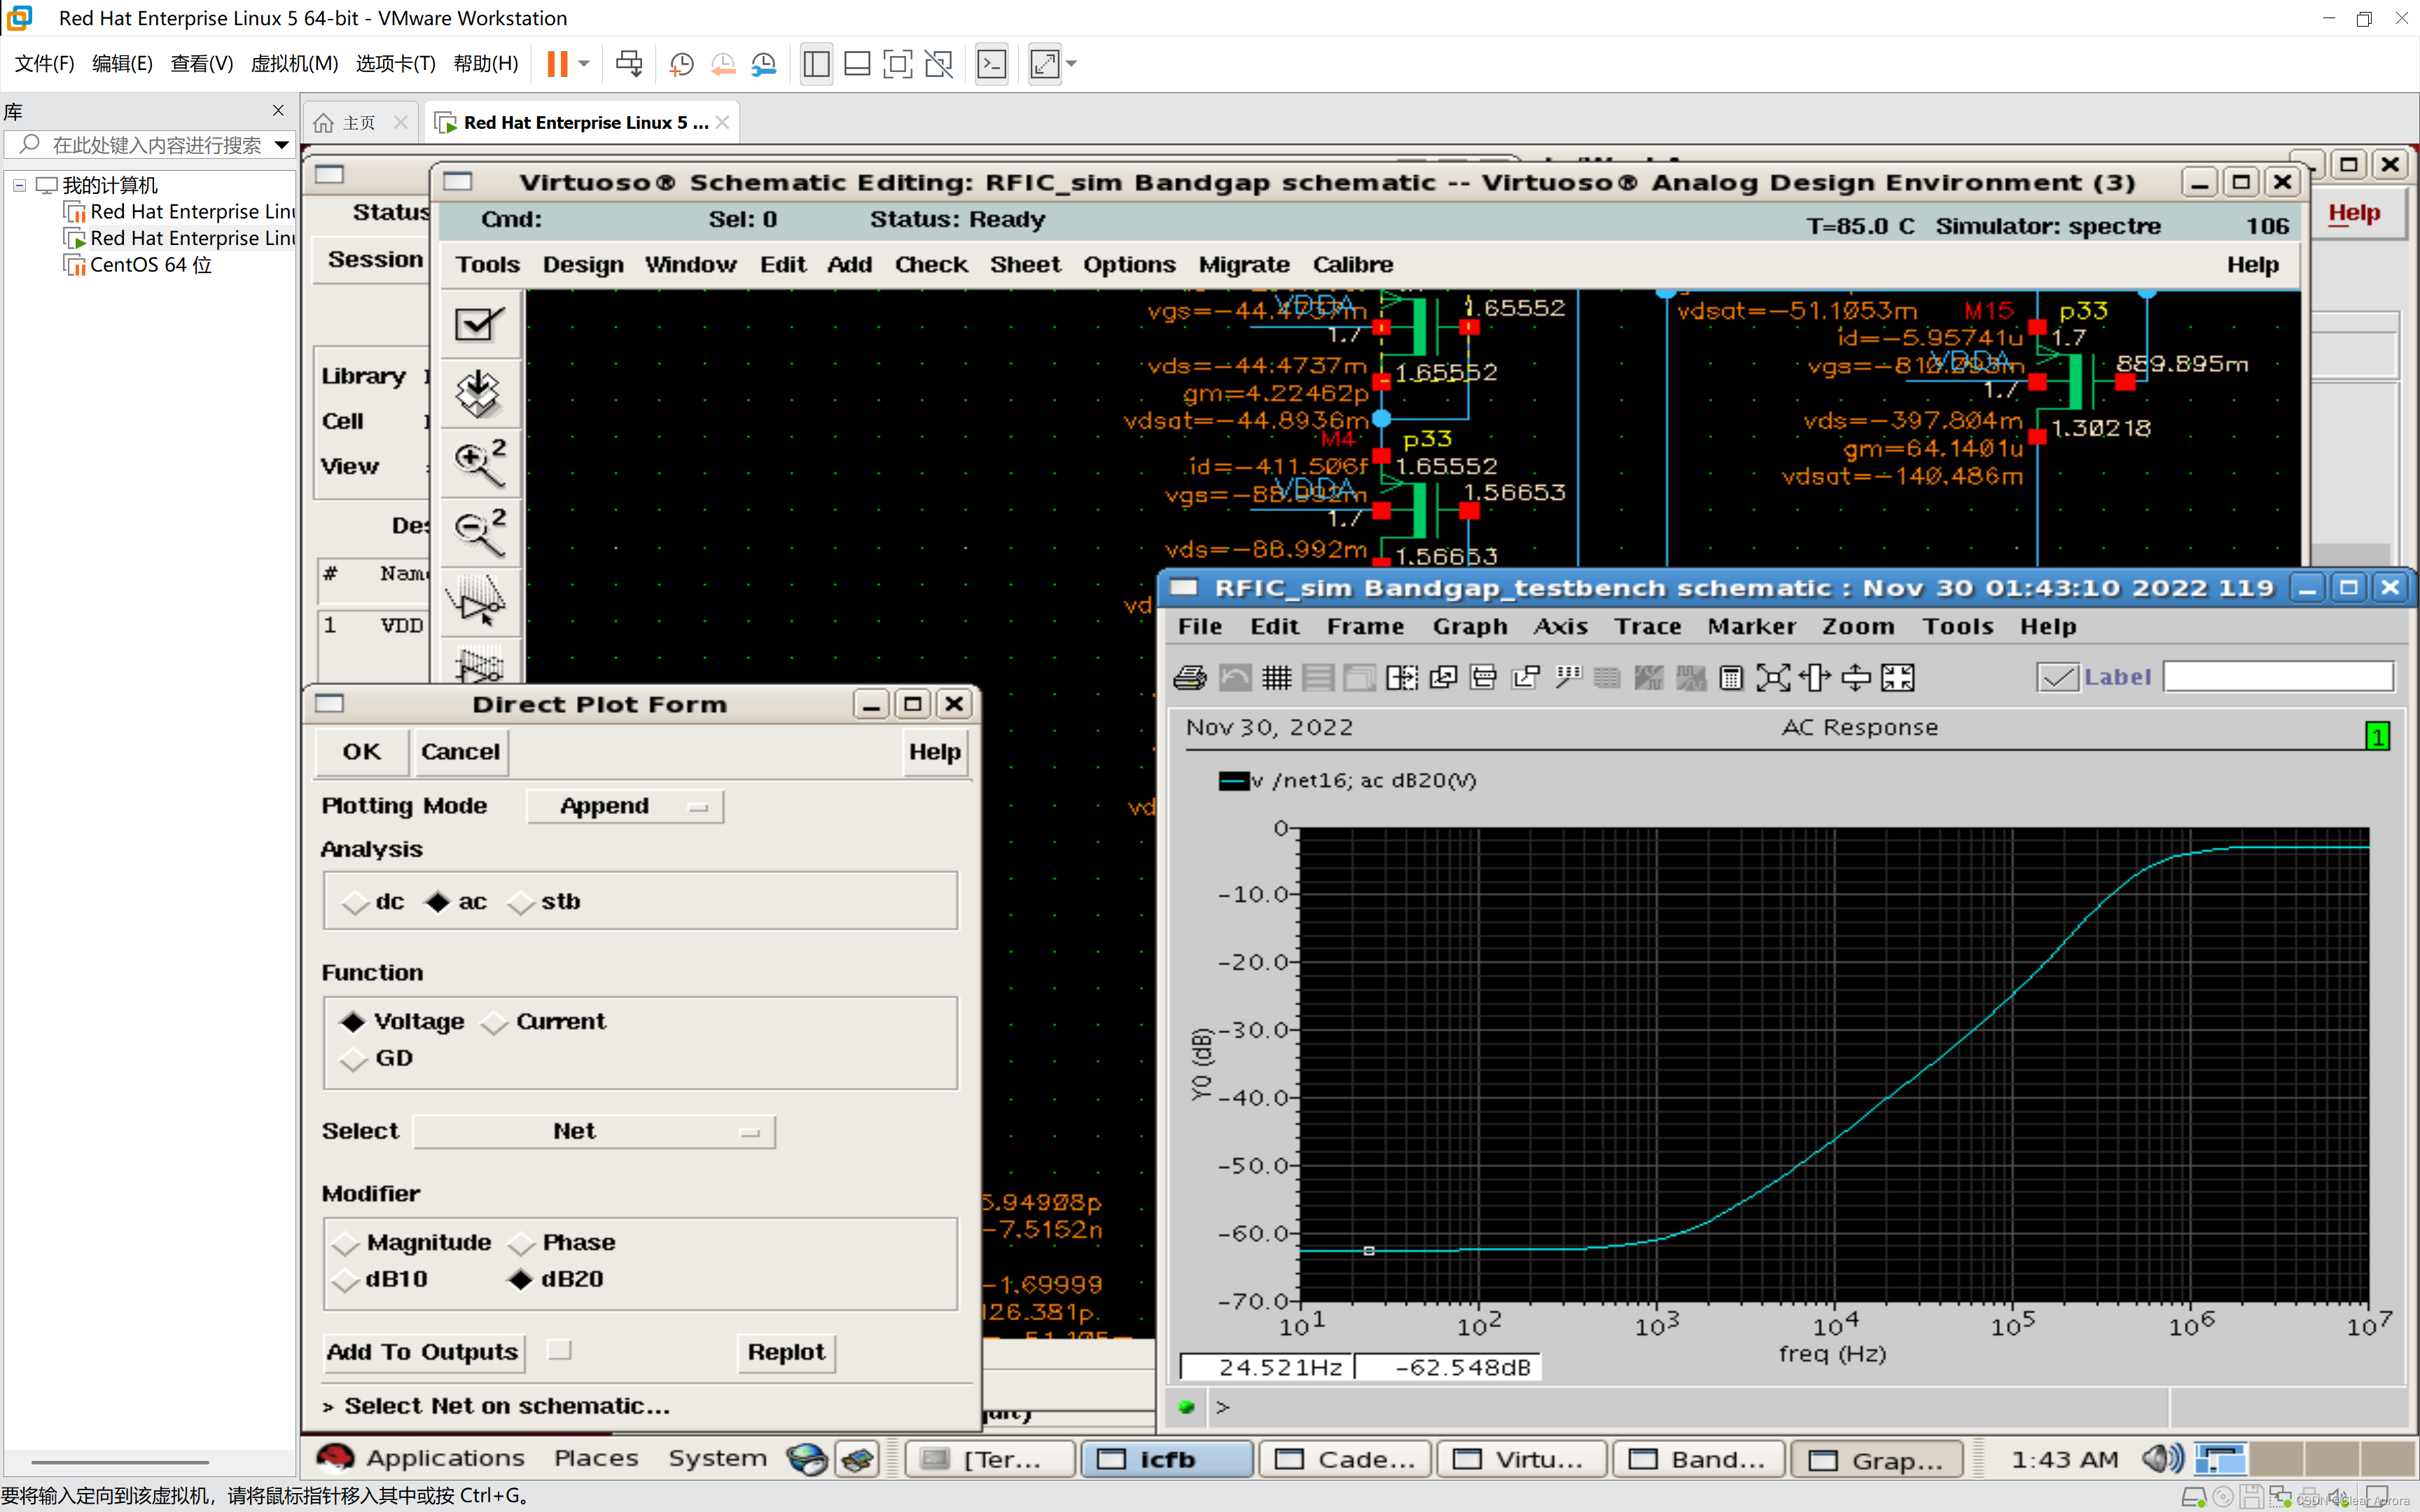Click the zoom in by 2 icon

pos(479,463)
